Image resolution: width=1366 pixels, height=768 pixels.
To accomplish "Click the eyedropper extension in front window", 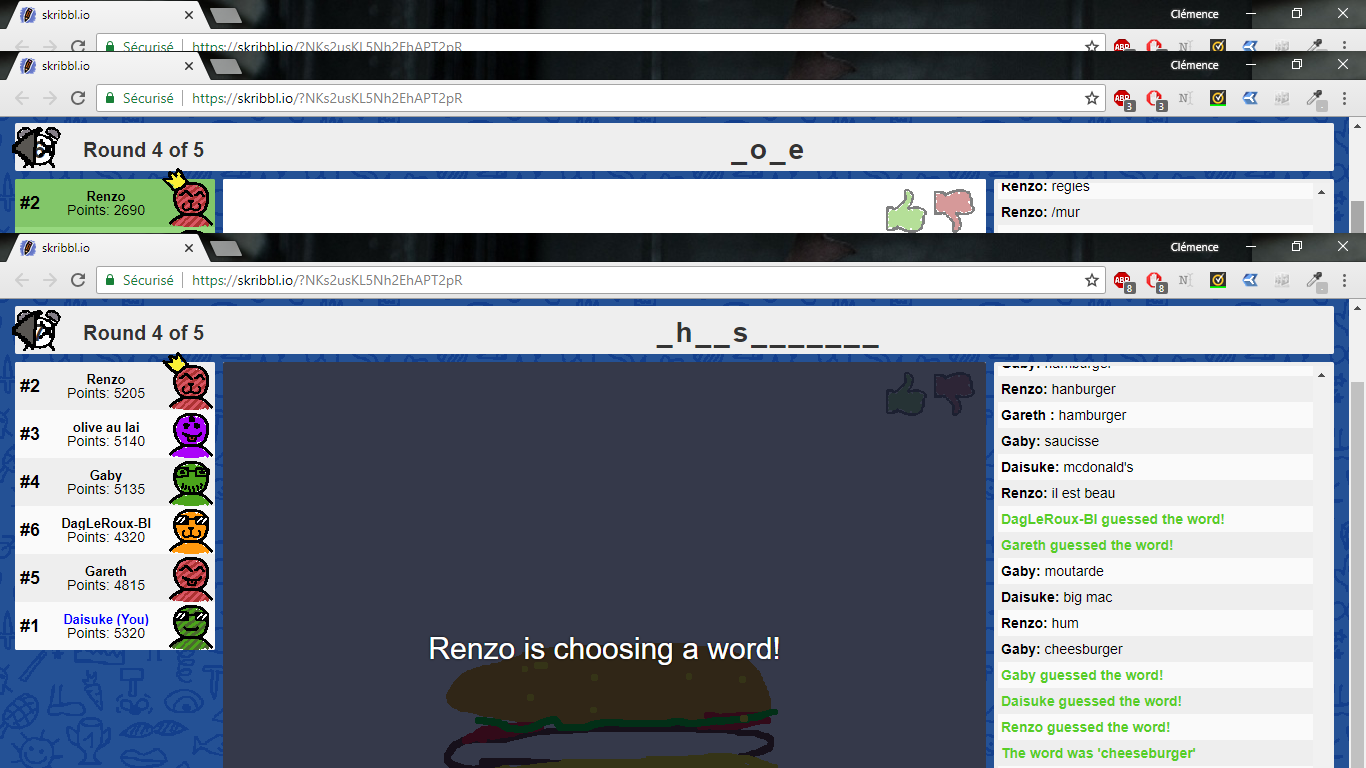I will point(1316,281).
